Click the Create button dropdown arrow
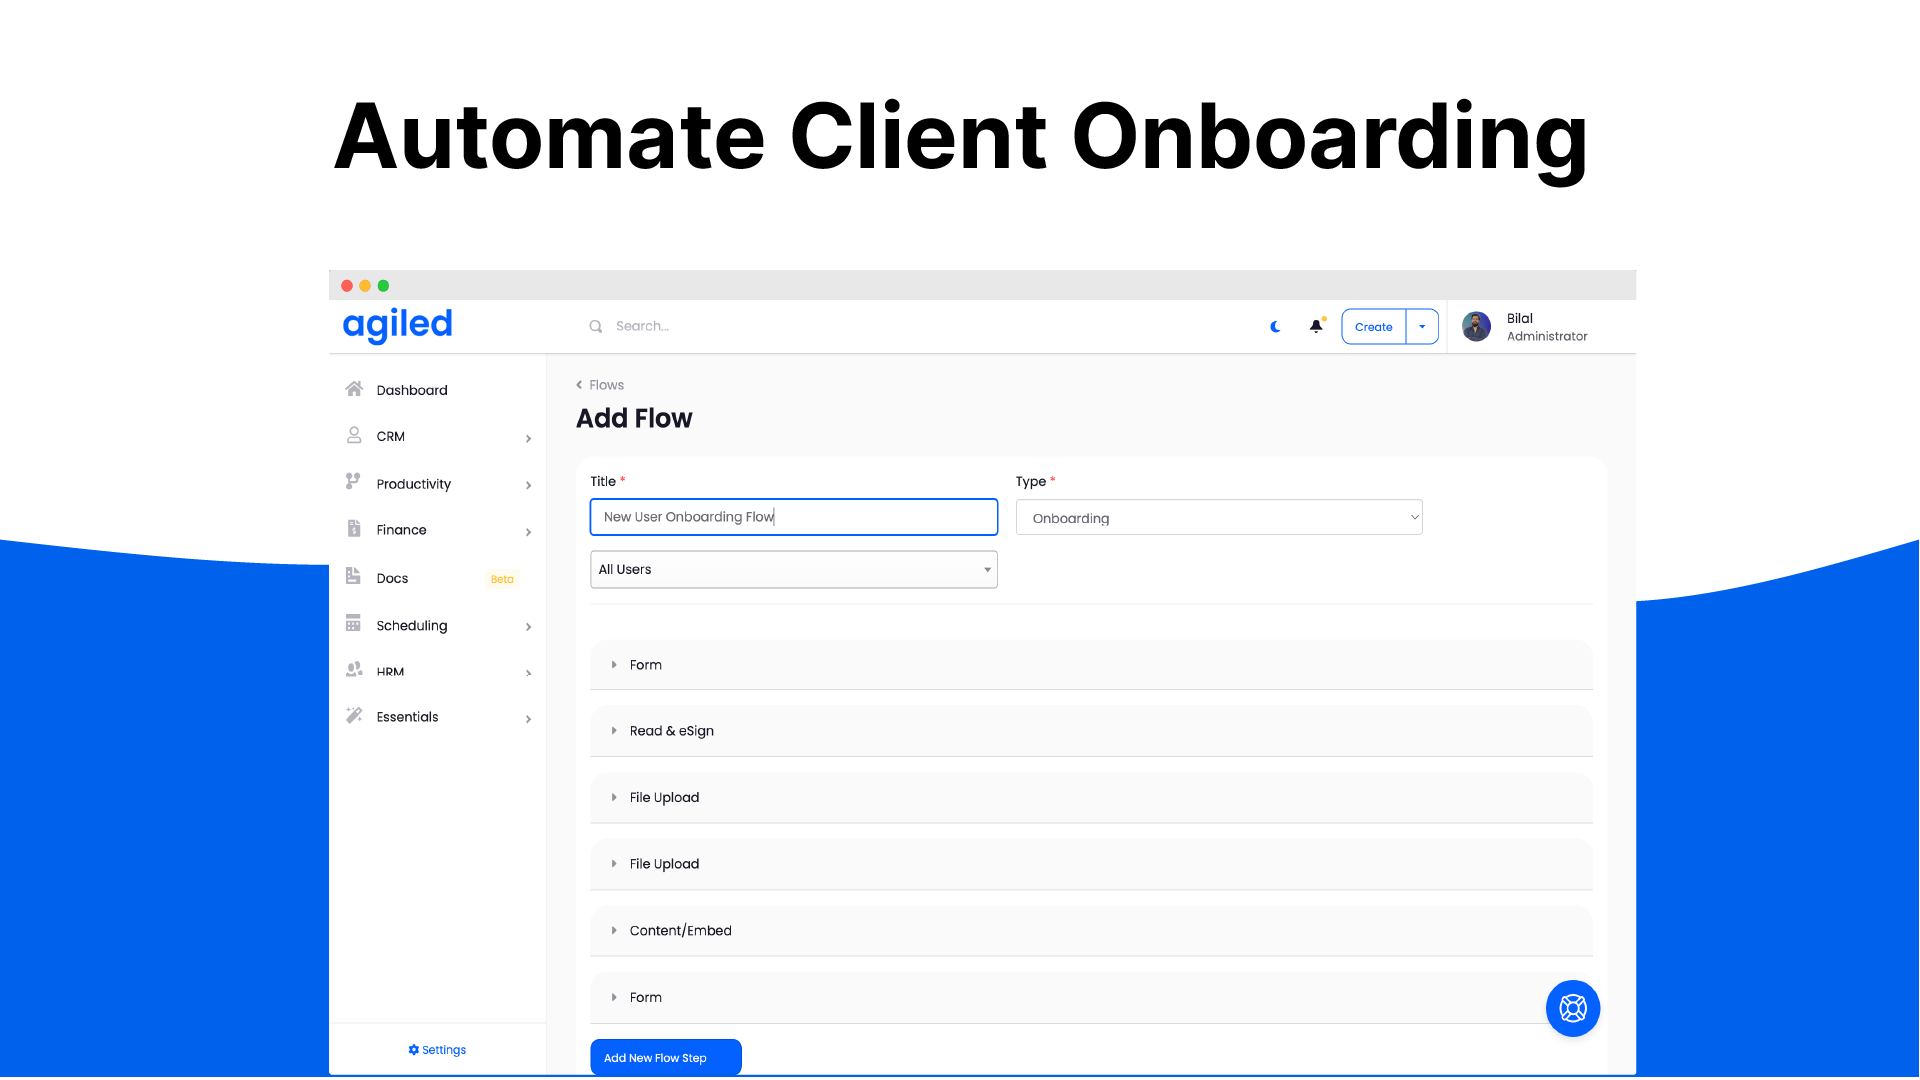 tap(1423, 326)
